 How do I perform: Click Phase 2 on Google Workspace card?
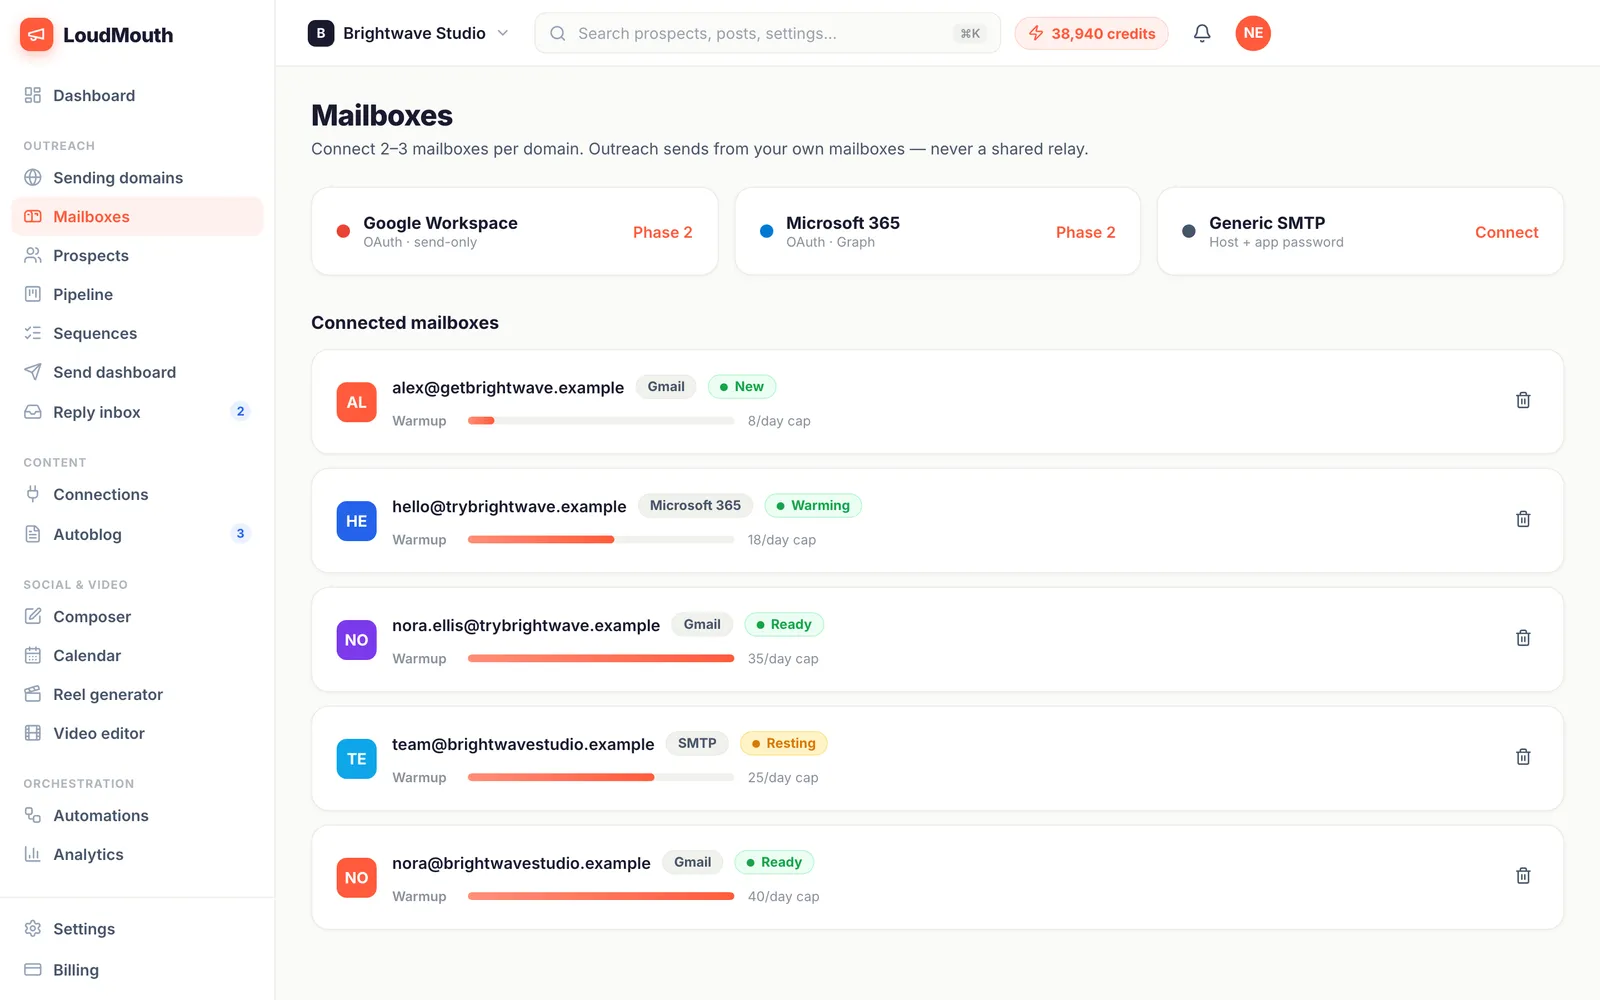[662, 232]
